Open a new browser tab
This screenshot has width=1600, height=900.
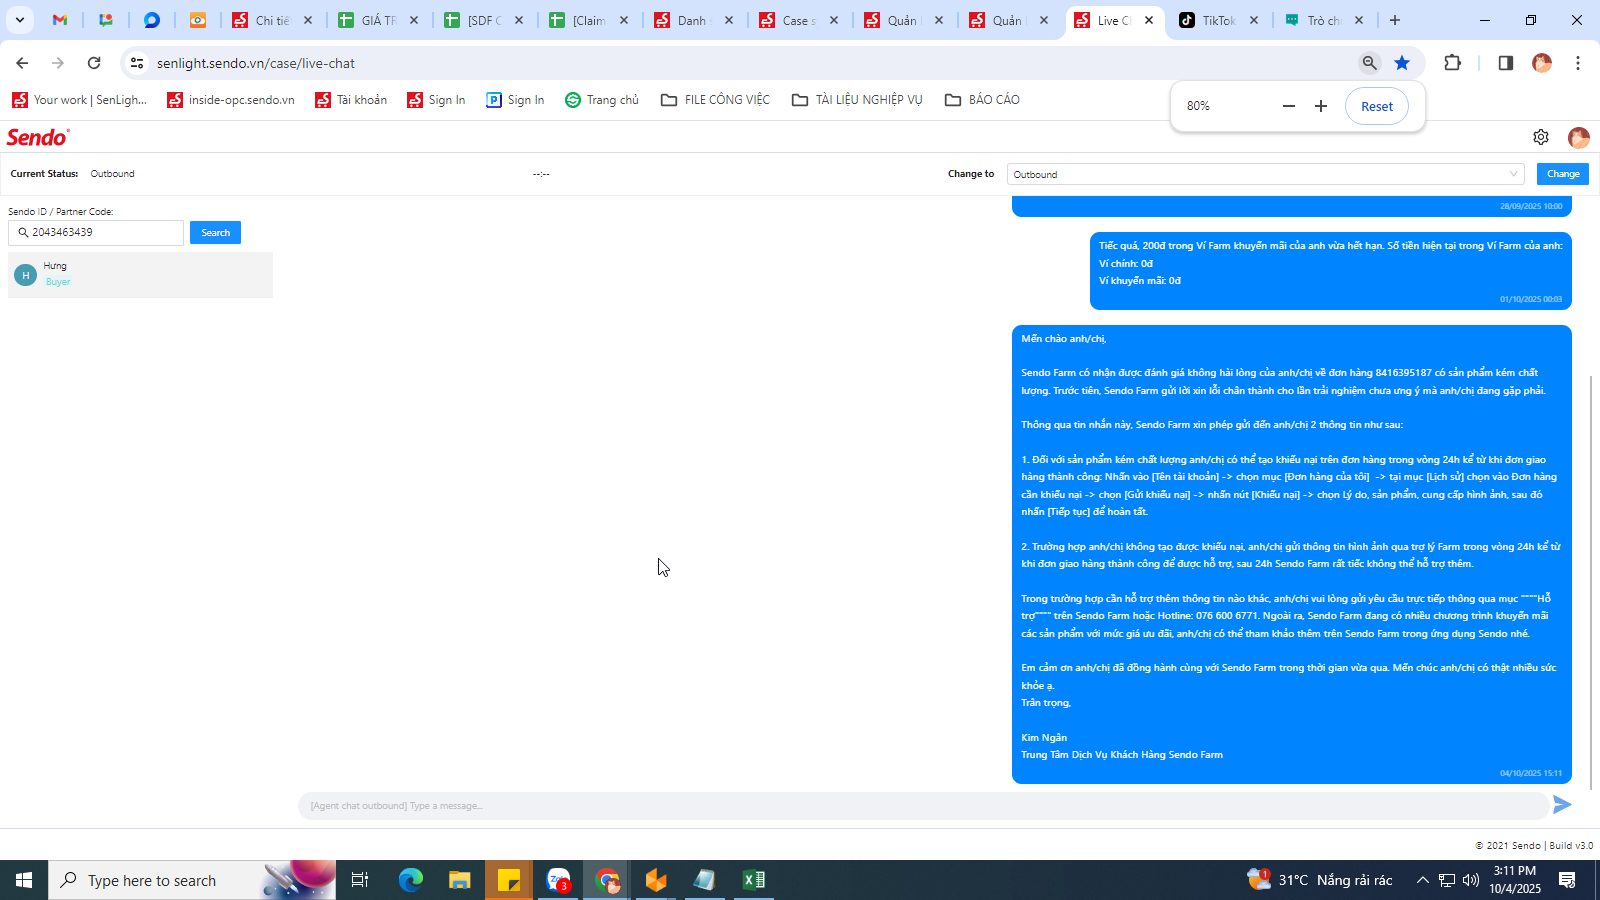(1395, 20)
